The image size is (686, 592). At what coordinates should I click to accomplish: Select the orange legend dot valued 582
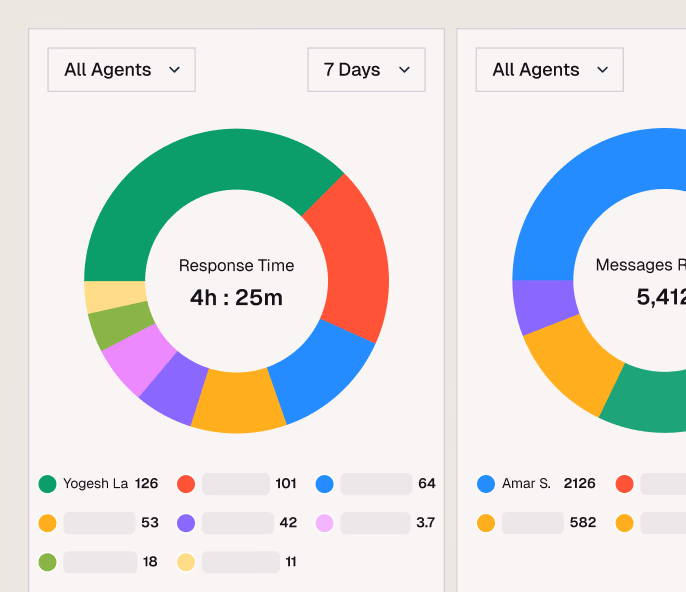click(486, 523)
